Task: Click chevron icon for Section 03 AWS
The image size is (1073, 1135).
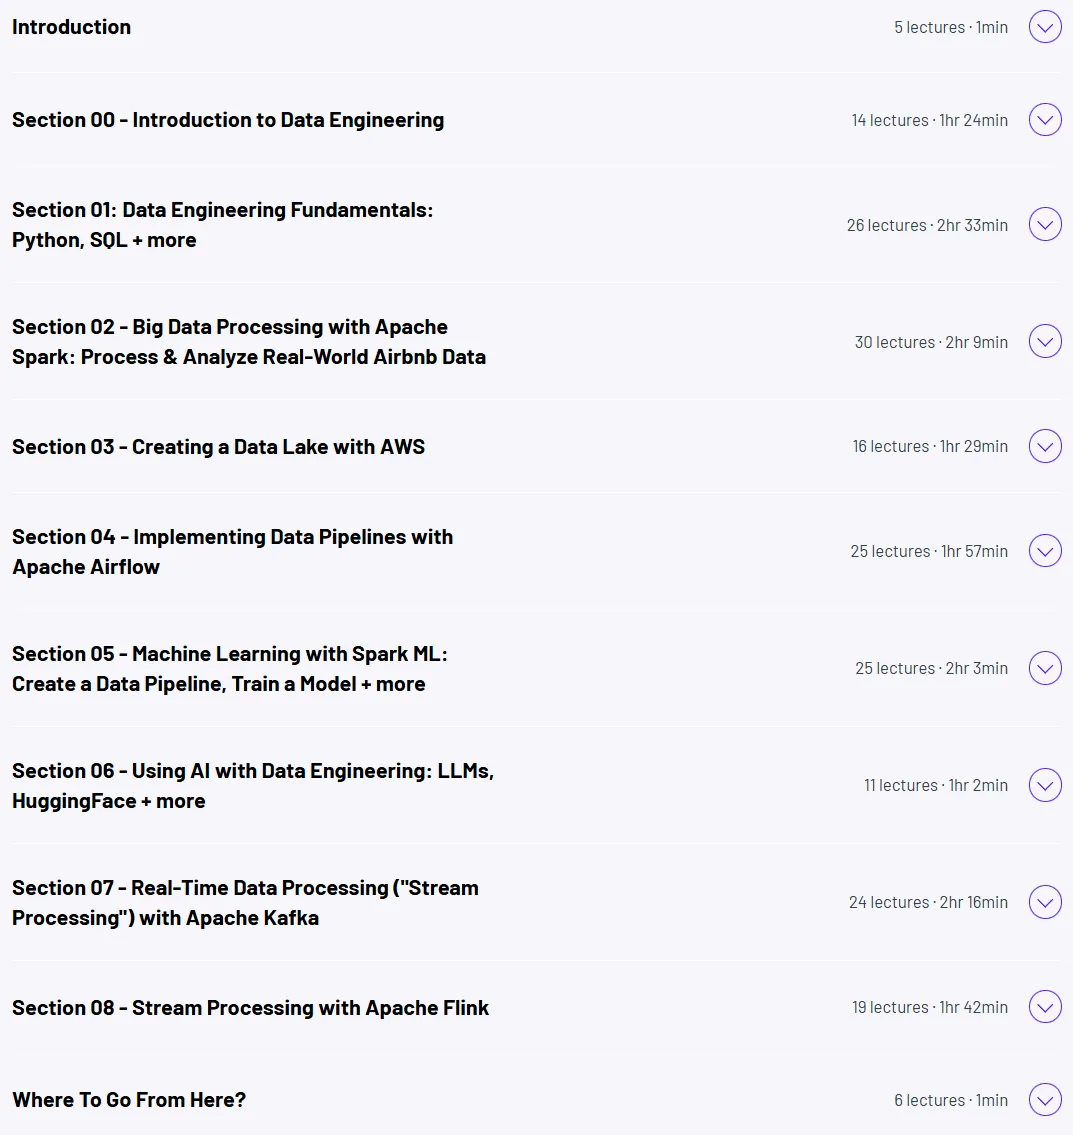Action: click(x=1045, y=446)
